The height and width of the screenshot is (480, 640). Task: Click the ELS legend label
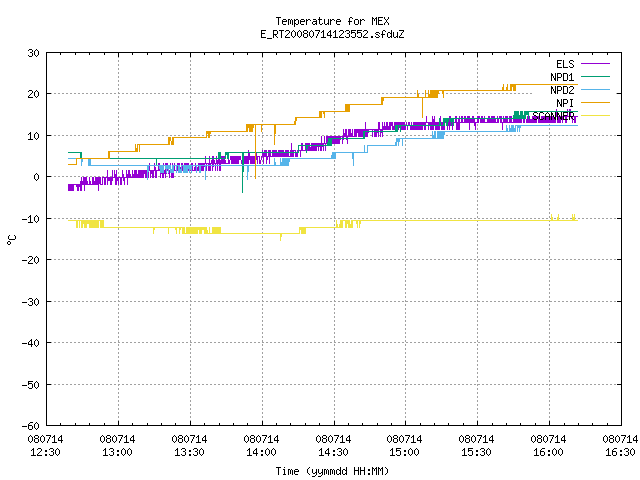(x=565, y=64)
